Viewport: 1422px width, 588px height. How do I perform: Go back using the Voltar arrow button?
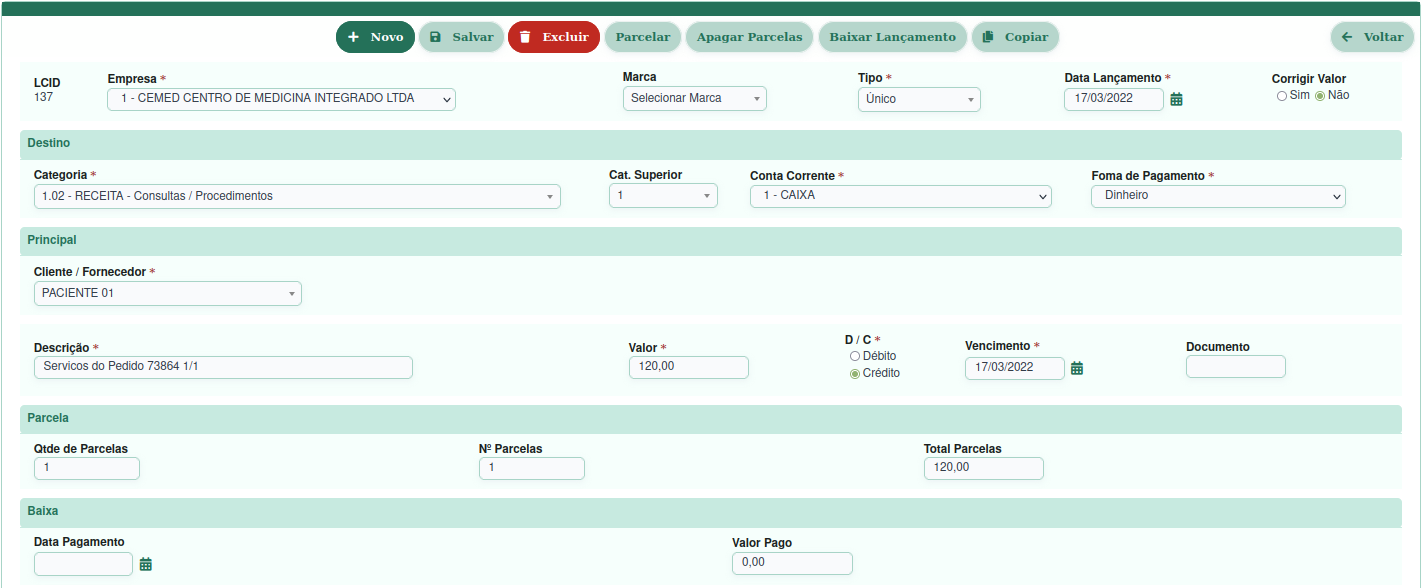pos(1372,37)
